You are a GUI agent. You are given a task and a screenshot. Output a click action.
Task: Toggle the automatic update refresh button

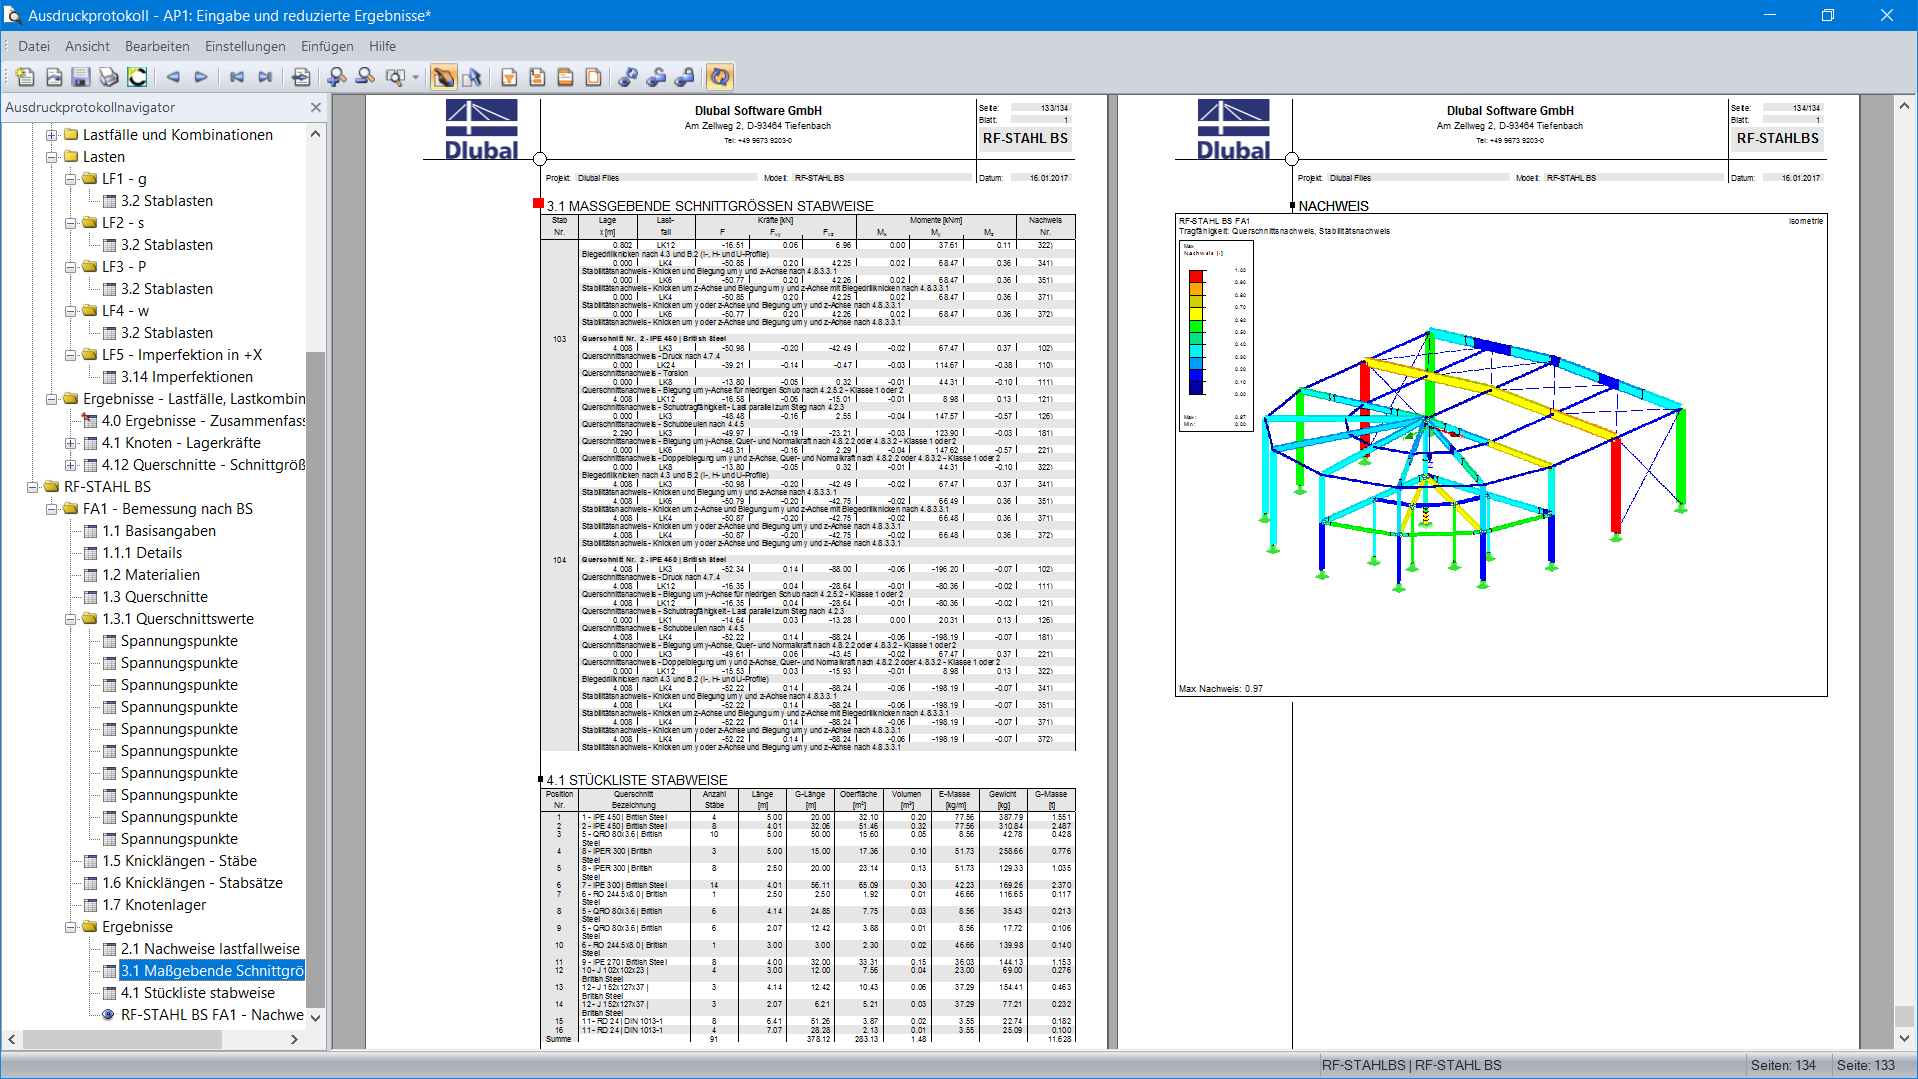[720, 77]
